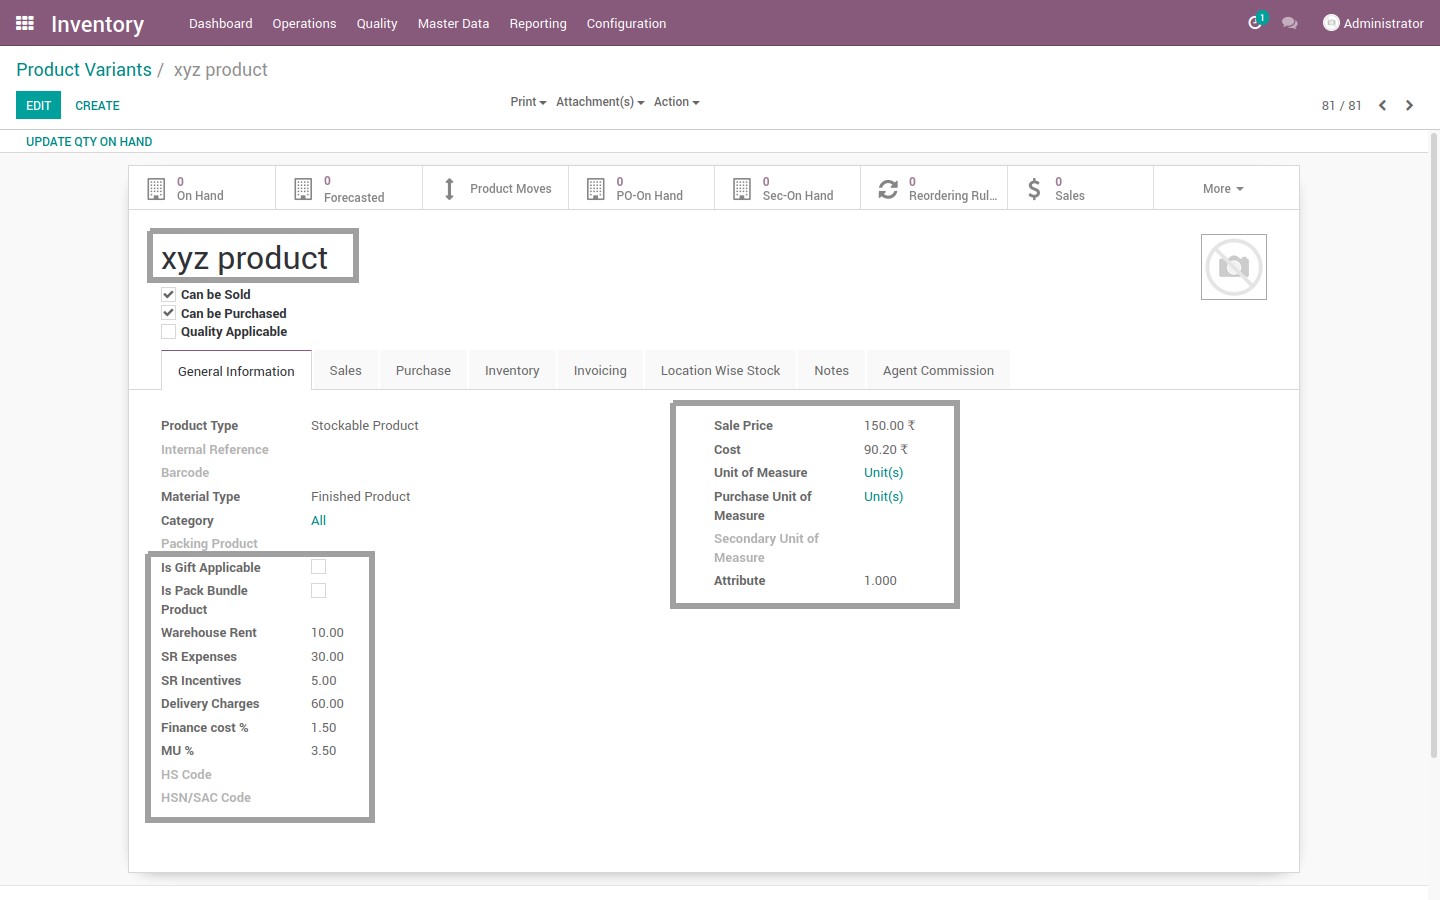Image resolution: width=1440 pixels, height=900 pixels.
Task: Open the On Hand smart button icon
Action: (x=157, y=188)
